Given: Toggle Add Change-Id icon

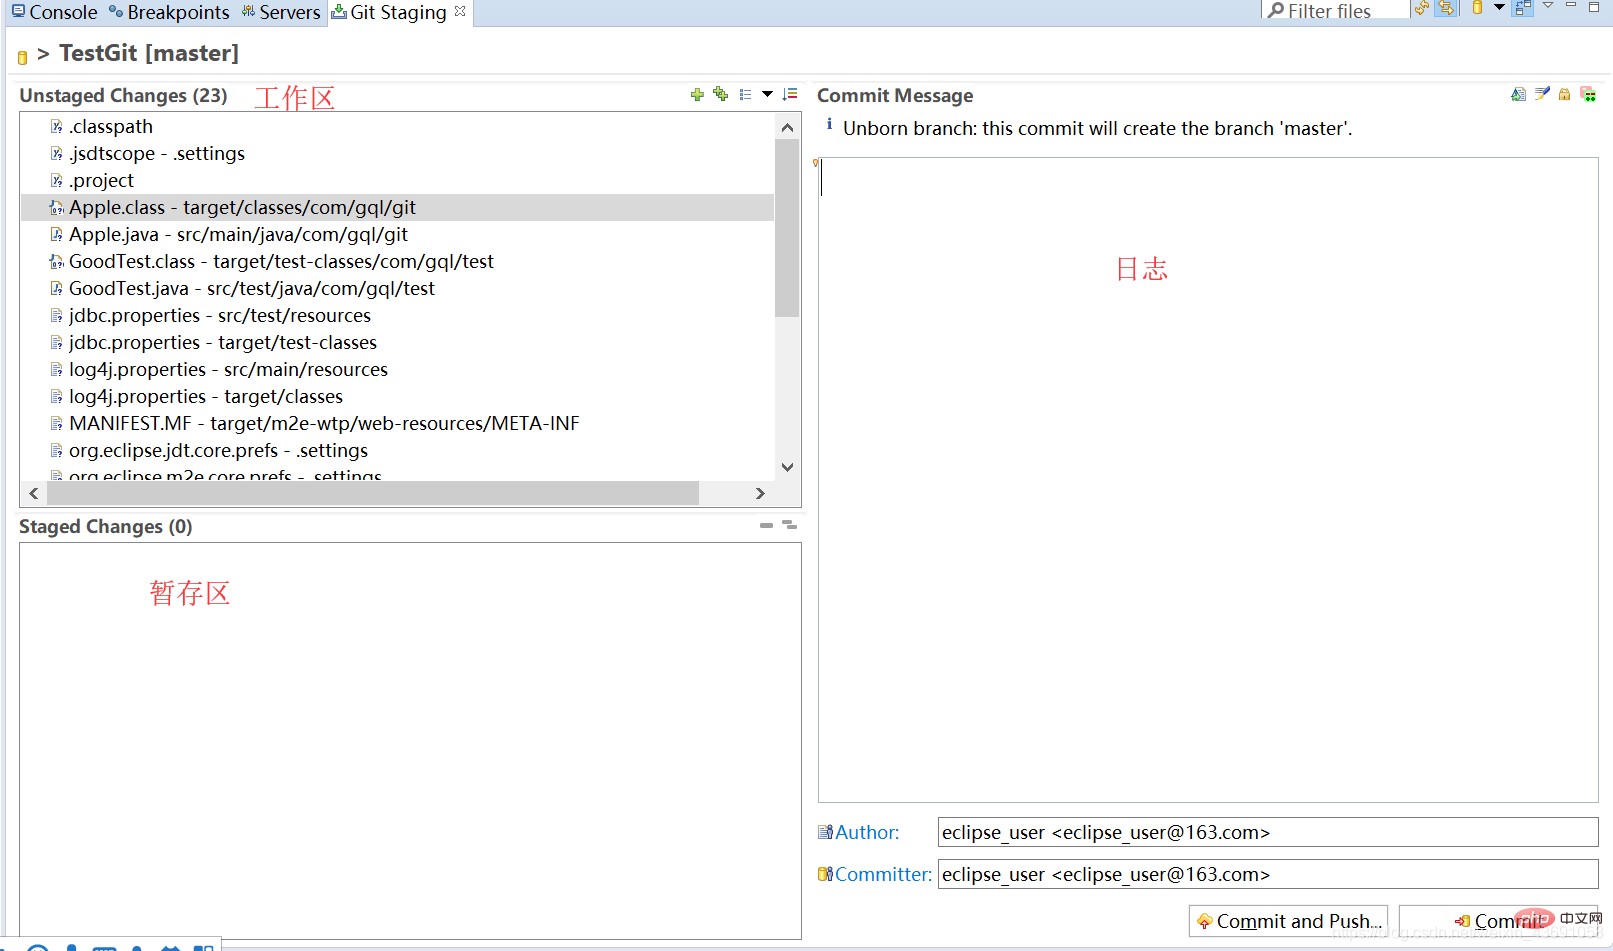Looking at the screenshot, I should [1588, 94].
